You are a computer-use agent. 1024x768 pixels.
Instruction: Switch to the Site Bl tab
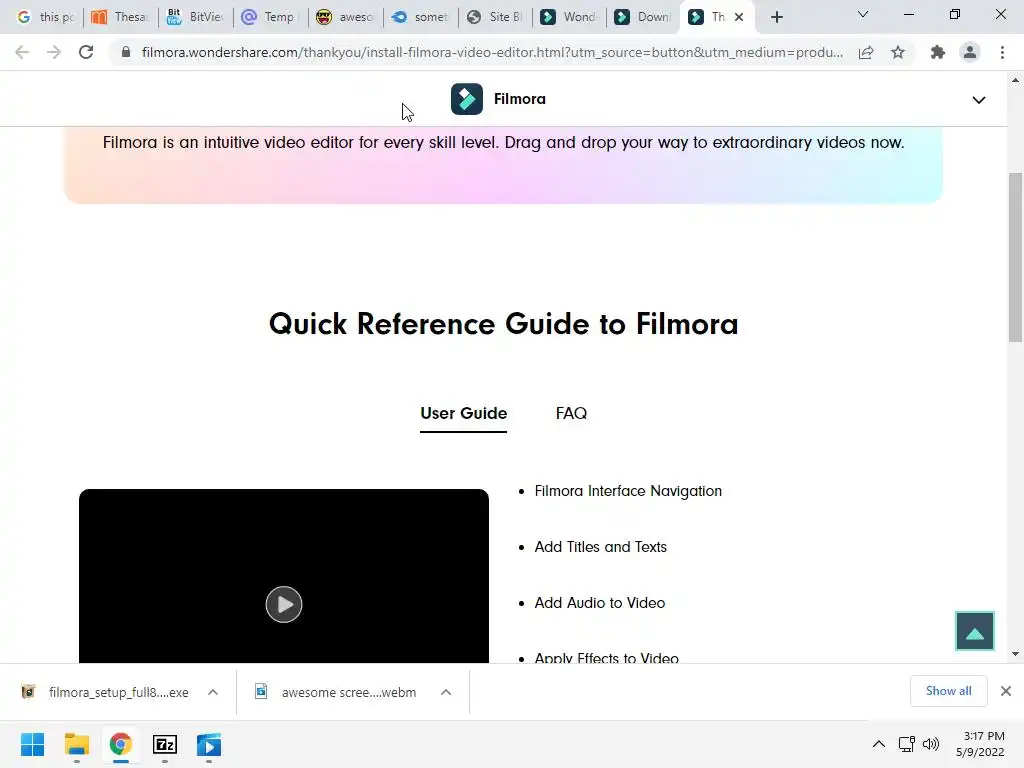click(494, 17)
